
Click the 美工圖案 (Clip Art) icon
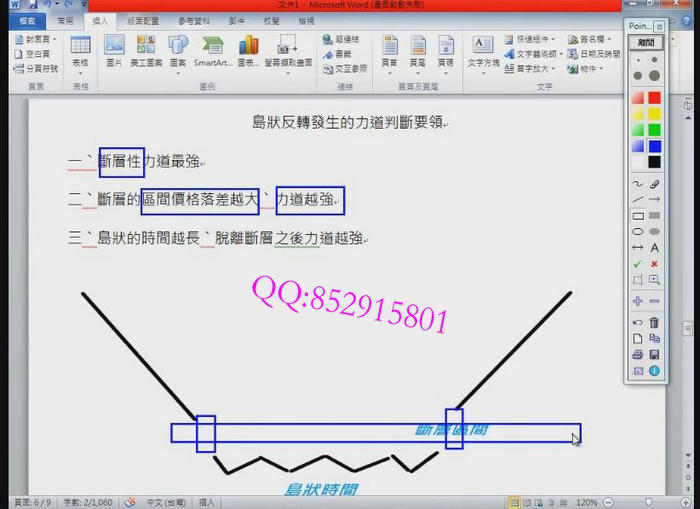[146, 50]
